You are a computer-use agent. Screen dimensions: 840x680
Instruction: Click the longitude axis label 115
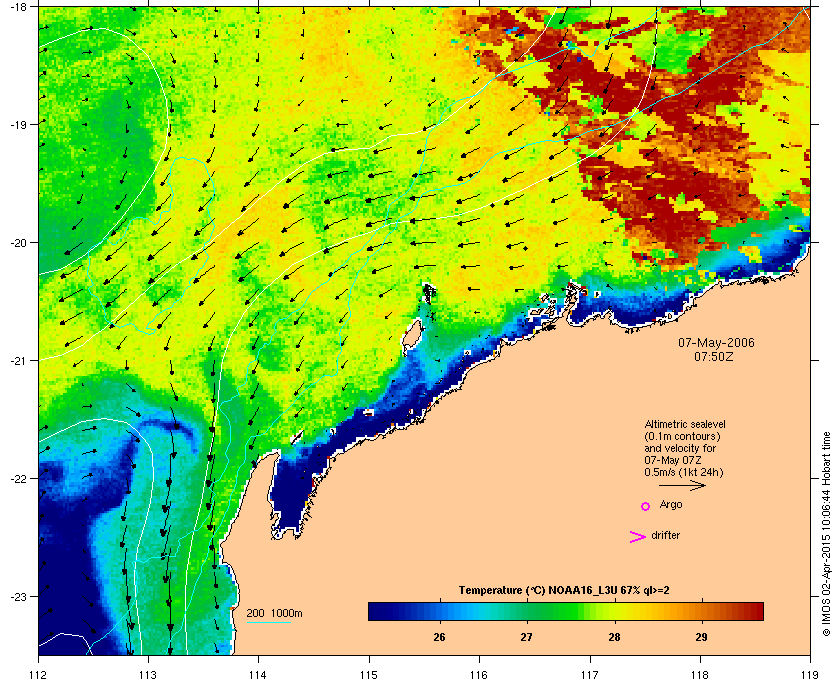click(x=369, y=675)
